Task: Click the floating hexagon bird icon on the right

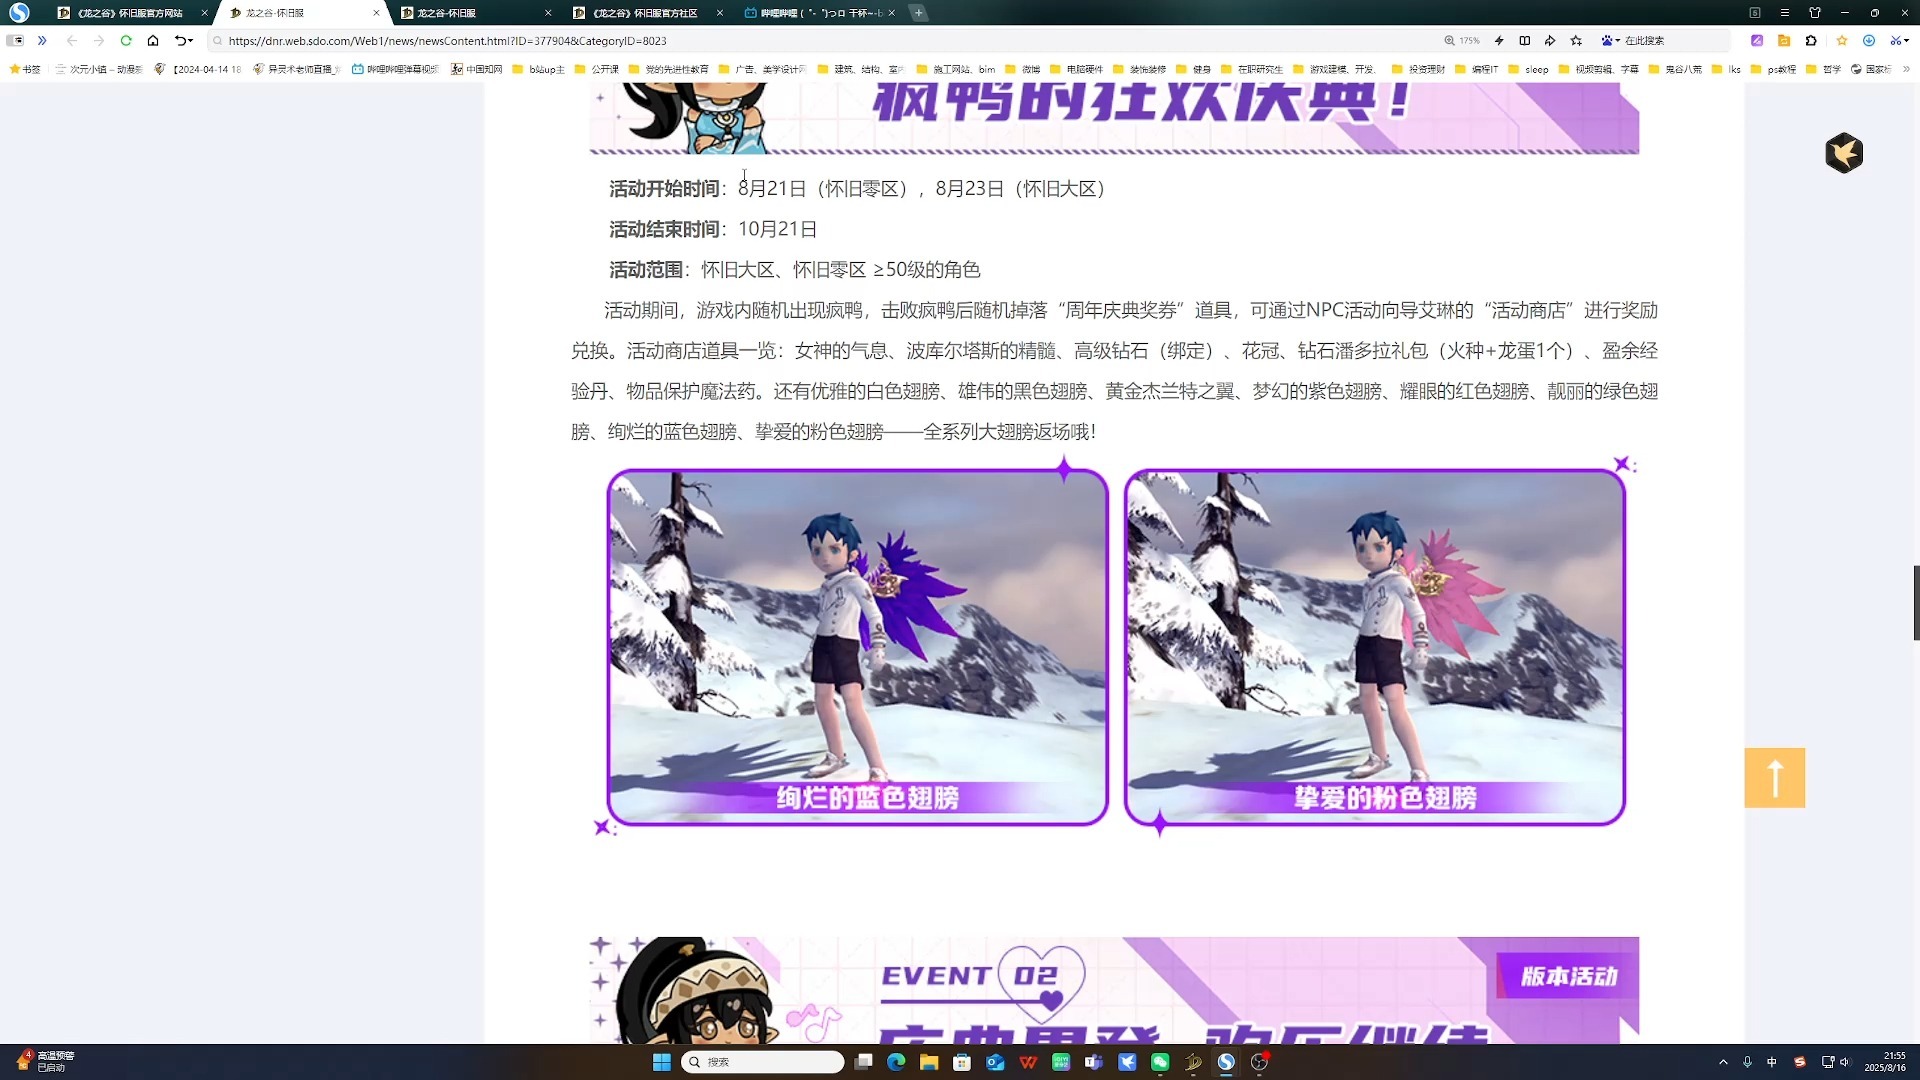Action: pyautogui.click(x=1844, y=153)
